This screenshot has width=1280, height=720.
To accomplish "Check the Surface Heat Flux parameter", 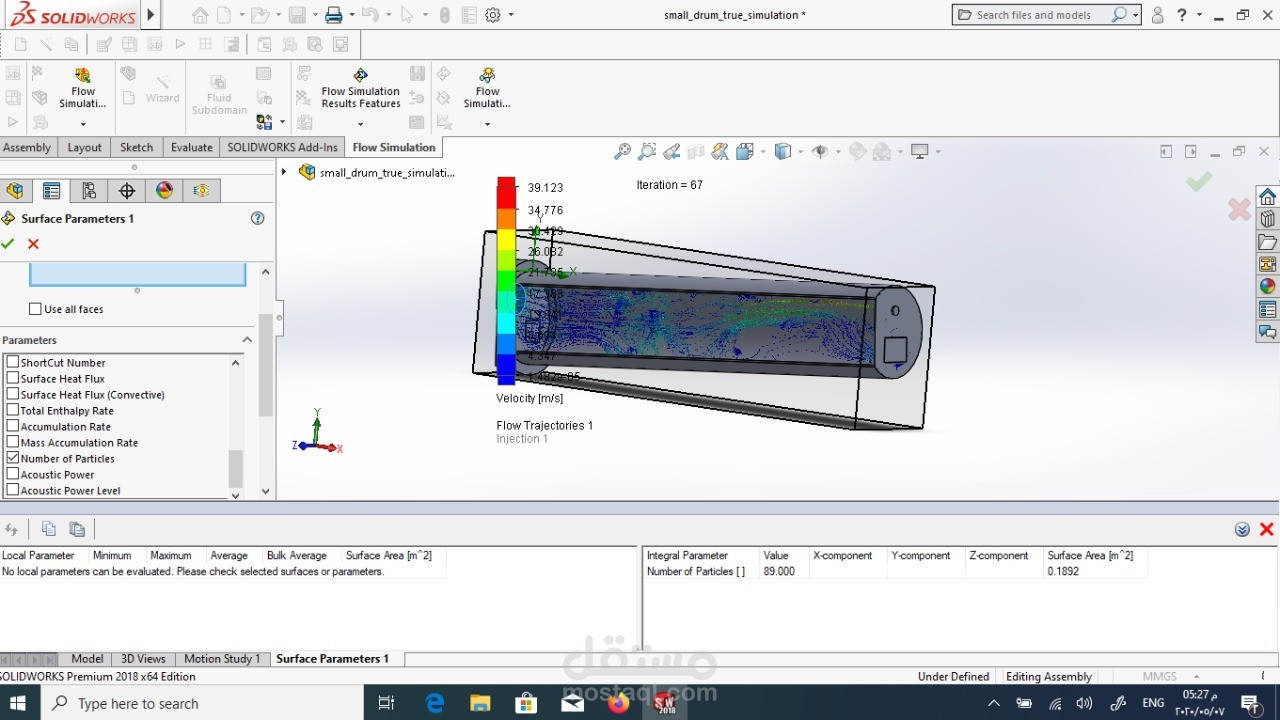I will [x=13, y=378].
